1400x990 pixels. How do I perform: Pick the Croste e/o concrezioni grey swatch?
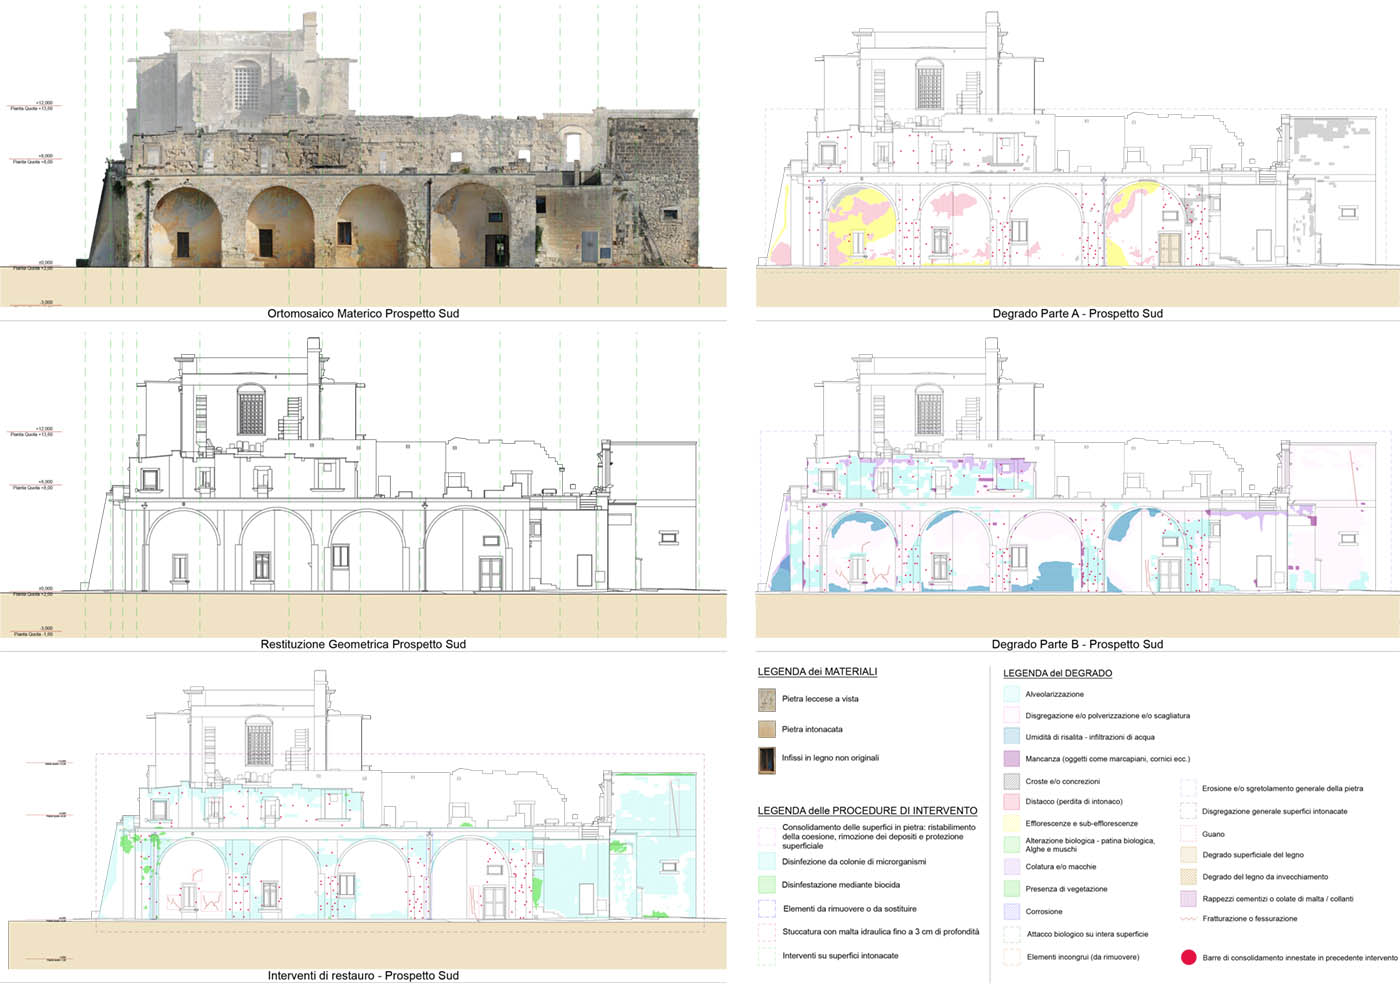[1011, 781]
